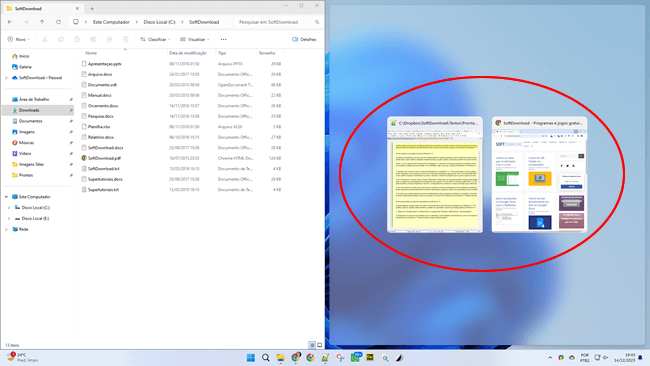Click Este Computador in the breadcrumb
650x366 pixels.
click(x=111, y=22)
